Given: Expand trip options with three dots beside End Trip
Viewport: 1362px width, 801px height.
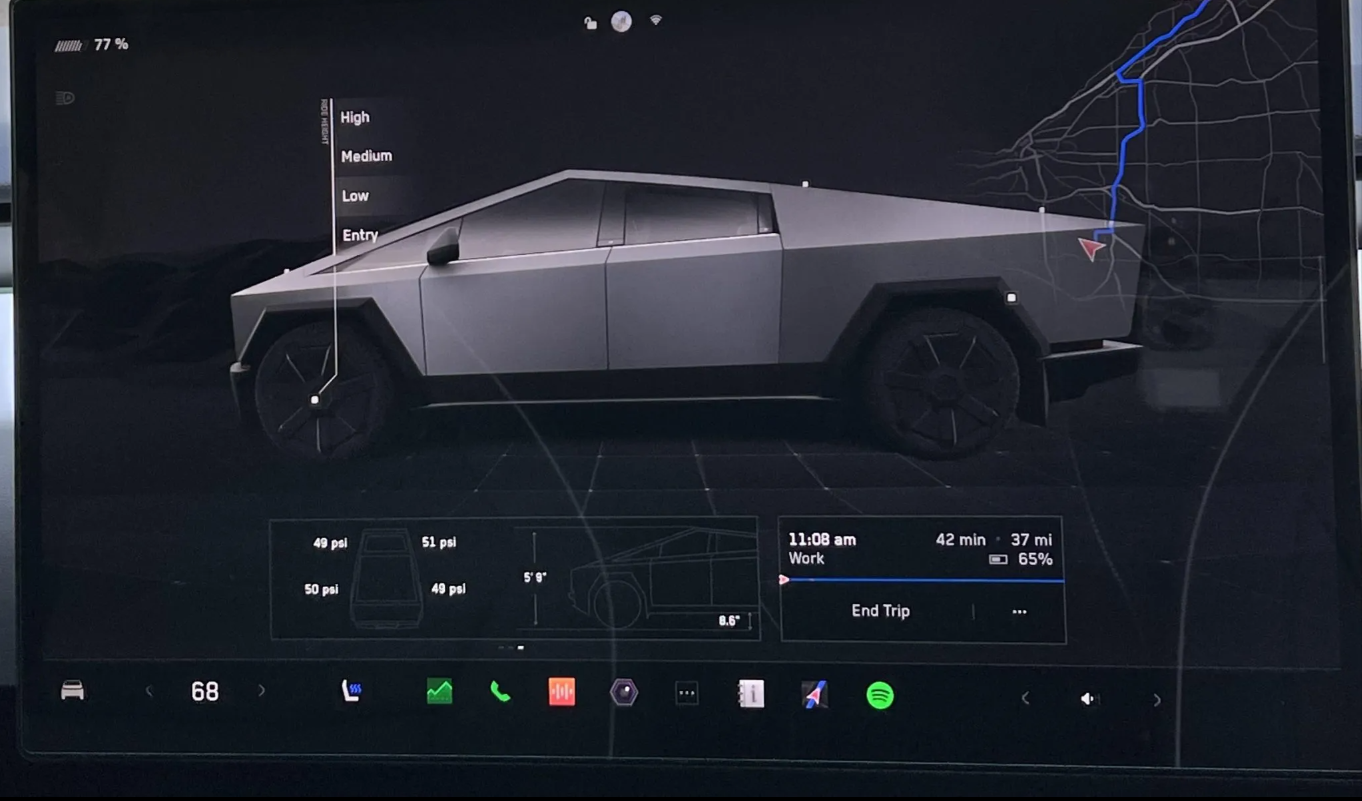Looking at the screenshot, I should point(1019,612).
